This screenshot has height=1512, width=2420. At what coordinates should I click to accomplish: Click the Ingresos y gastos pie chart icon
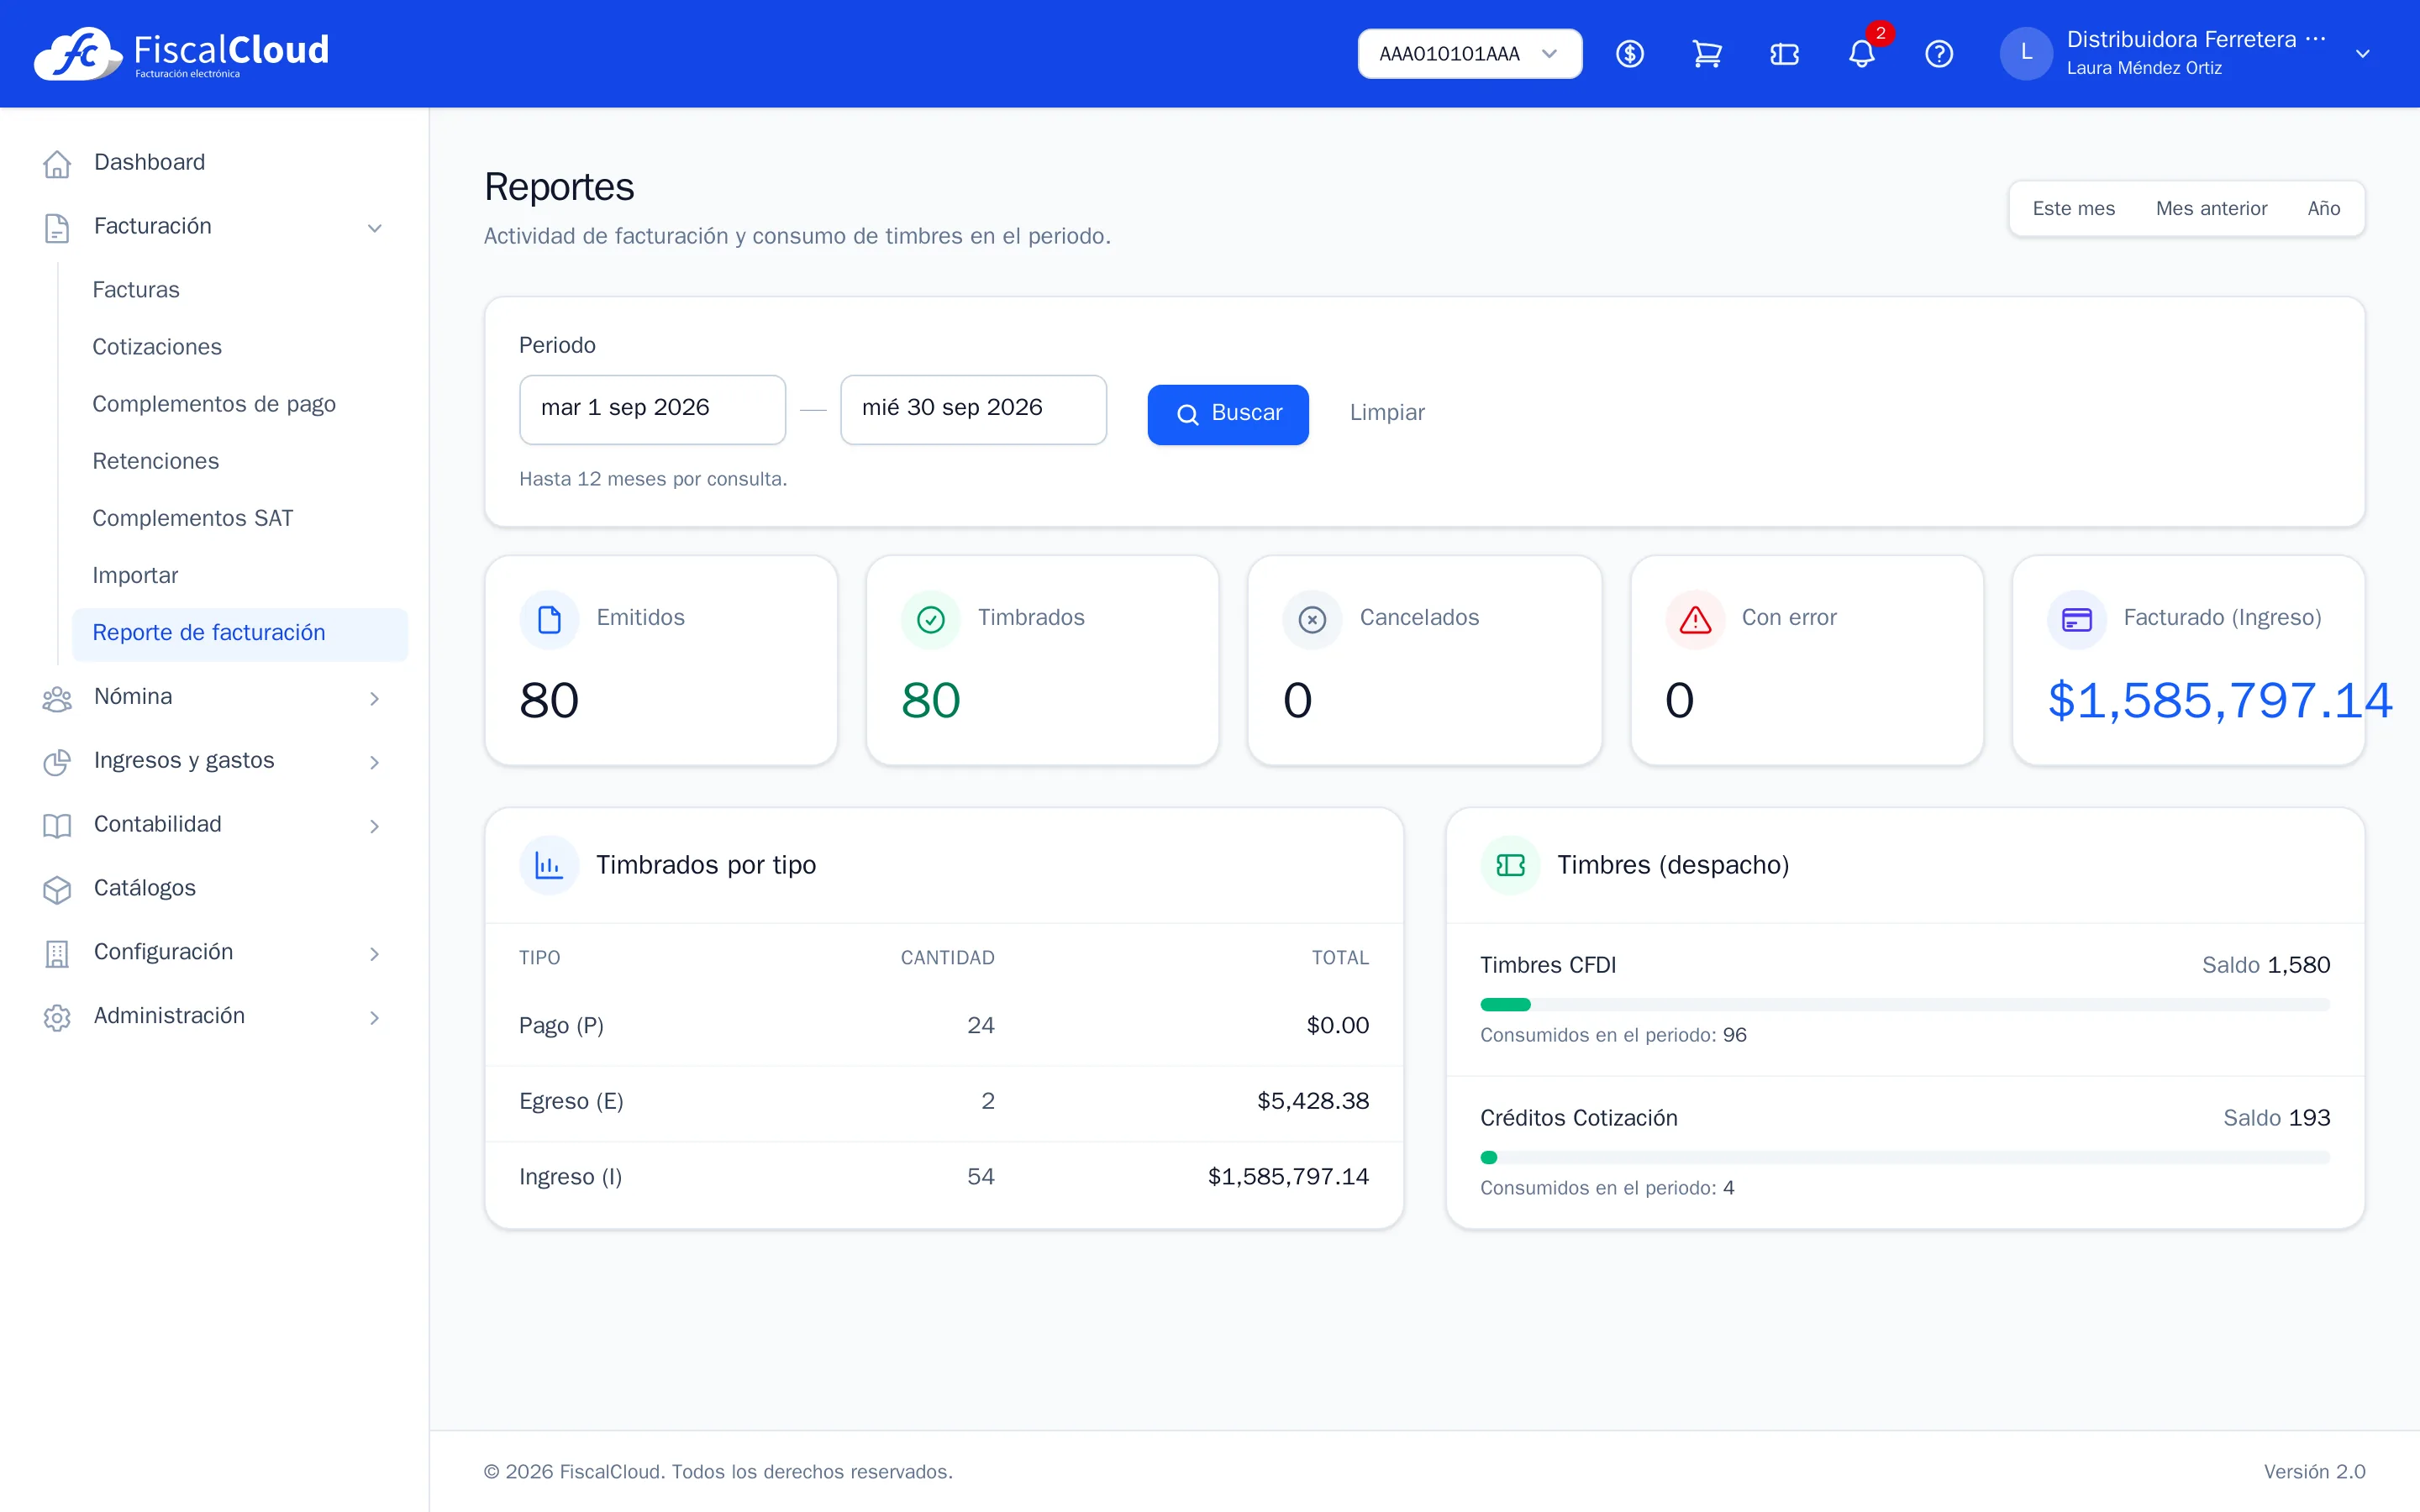tap(57, 762)
